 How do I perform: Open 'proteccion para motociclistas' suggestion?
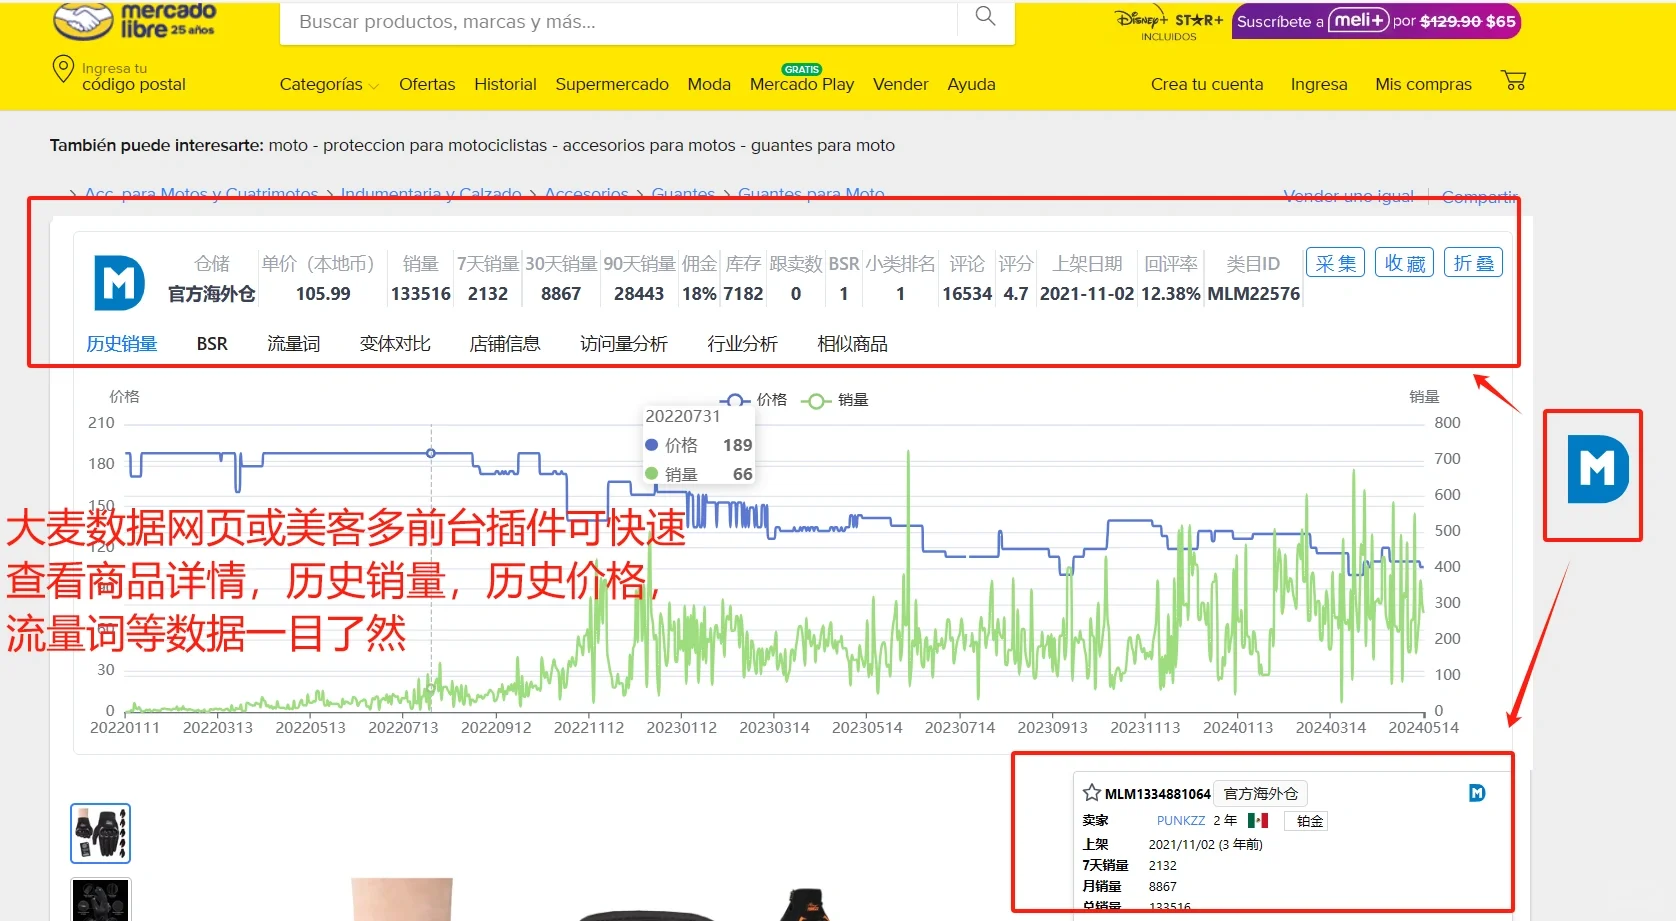tap(435, 146)
